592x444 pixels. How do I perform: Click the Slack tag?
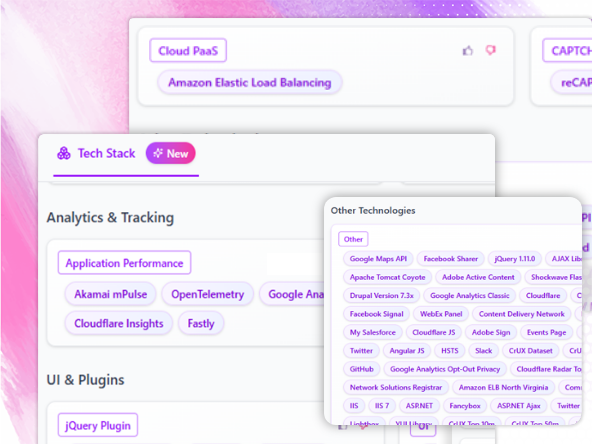483,351
